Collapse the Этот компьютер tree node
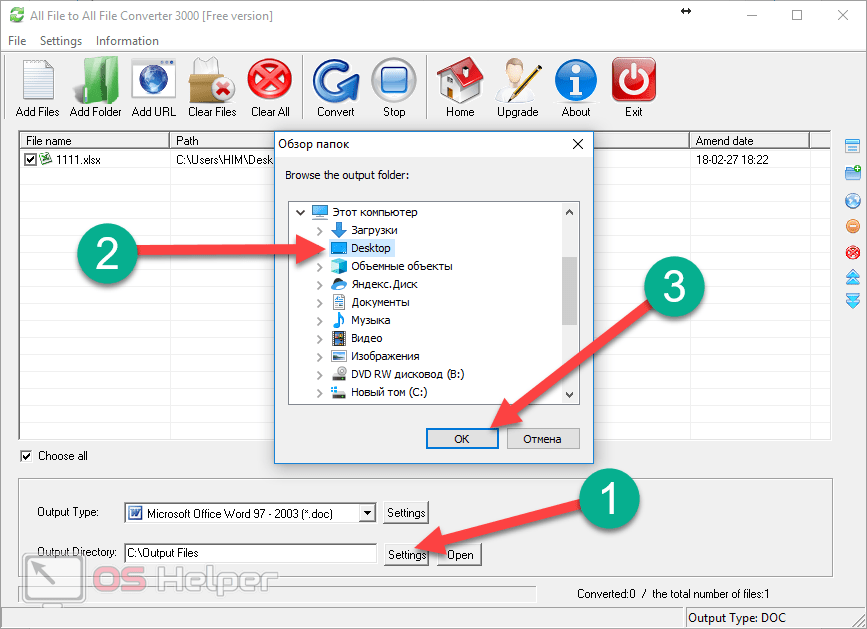 coord(300,212)
